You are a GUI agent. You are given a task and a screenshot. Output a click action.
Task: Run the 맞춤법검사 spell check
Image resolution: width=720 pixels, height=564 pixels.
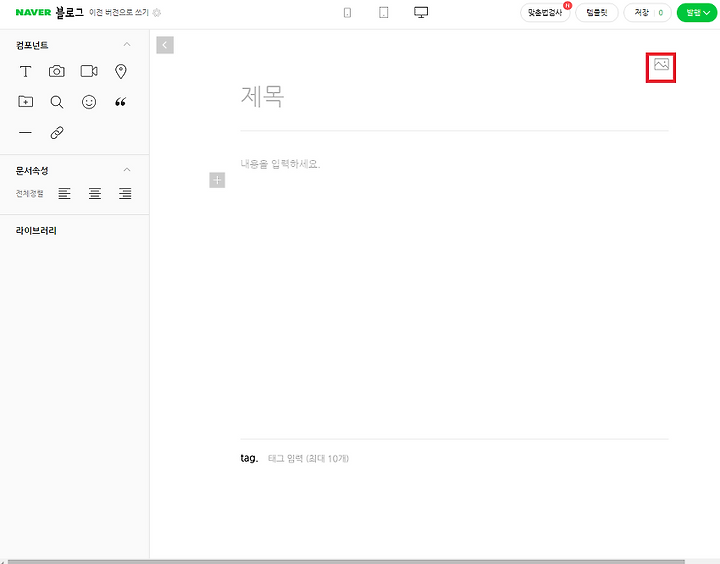tap(545, 13)
